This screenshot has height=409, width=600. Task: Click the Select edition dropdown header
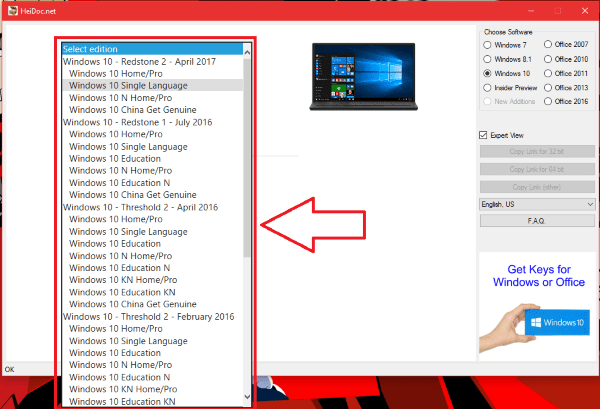(152, 49)
